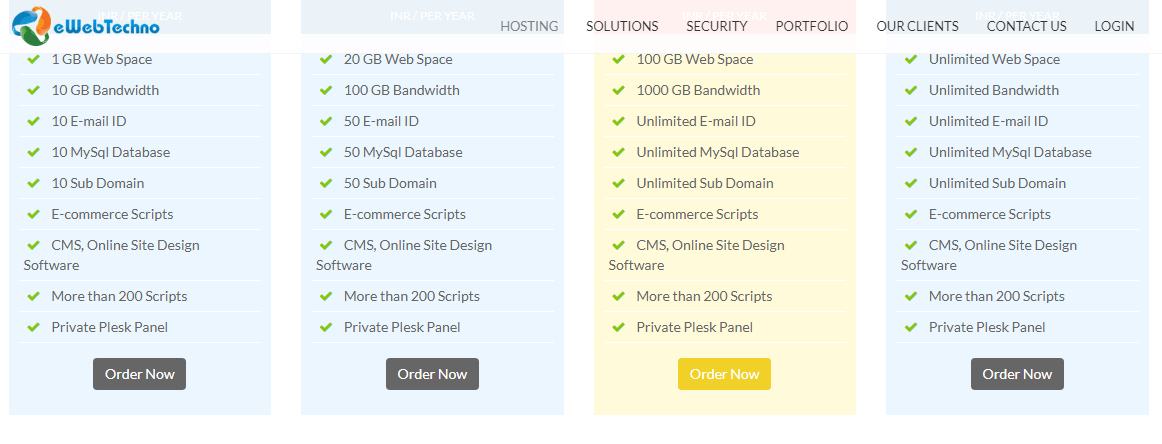This screenshot has width=1162, height=444.
Task: Click the Private Plesk Panel checkmark in the 20 GB plan
Action: tap(326, 327)
